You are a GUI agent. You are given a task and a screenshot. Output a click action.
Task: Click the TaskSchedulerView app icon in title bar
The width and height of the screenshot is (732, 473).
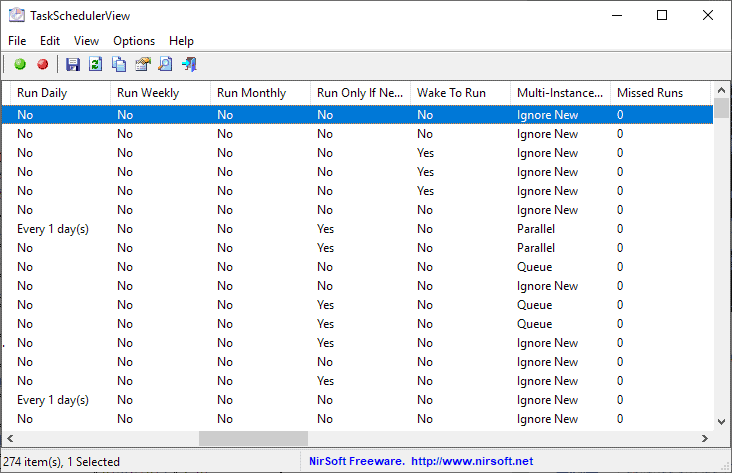pos(17,15)
